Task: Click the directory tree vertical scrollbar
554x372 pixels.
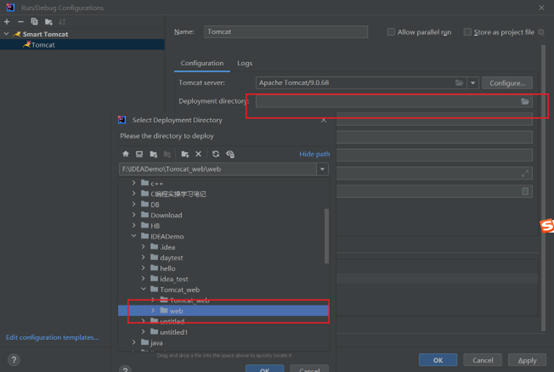Action: click(x=326, y=236)
